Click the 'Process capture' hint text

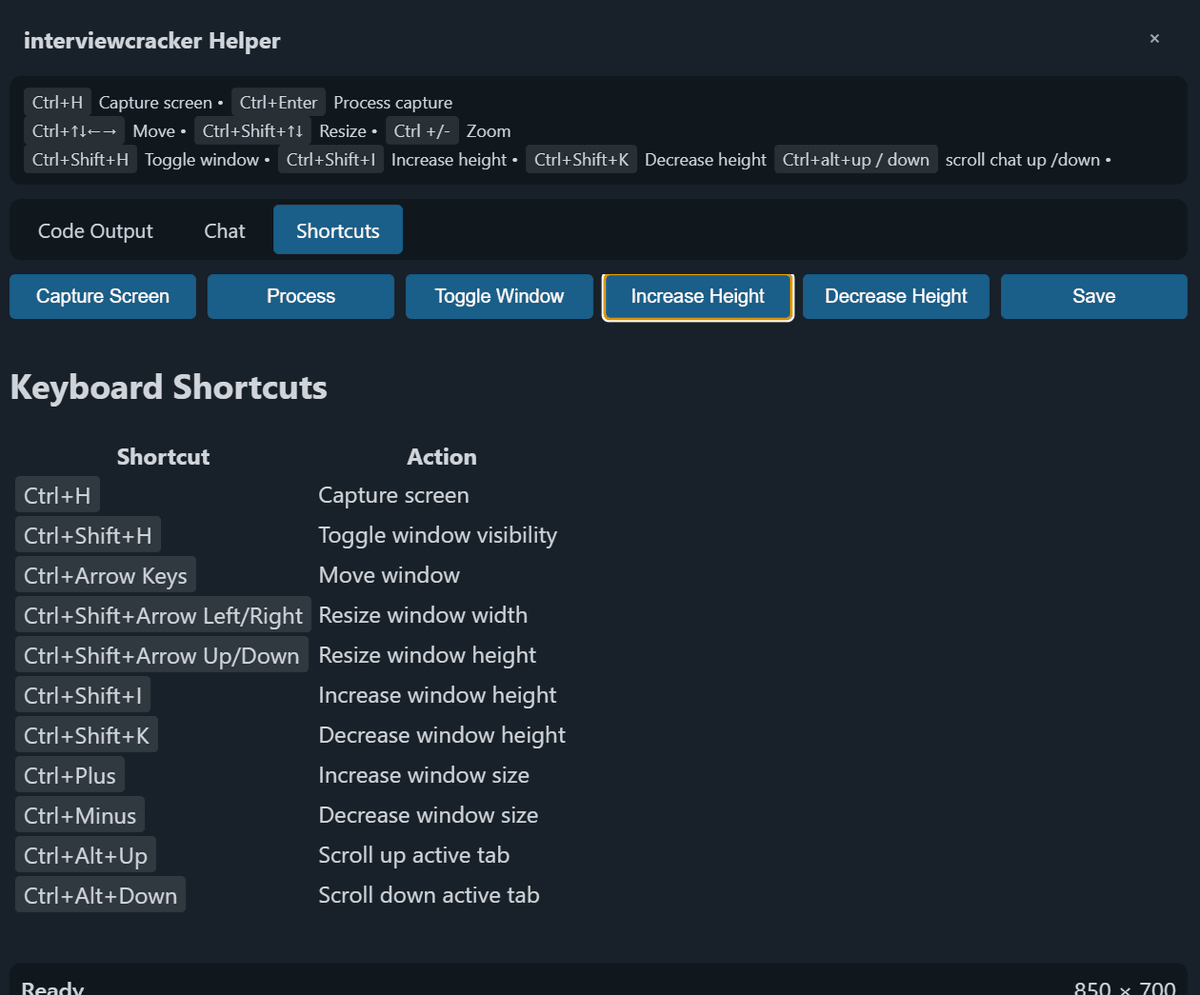coord(393,102)
